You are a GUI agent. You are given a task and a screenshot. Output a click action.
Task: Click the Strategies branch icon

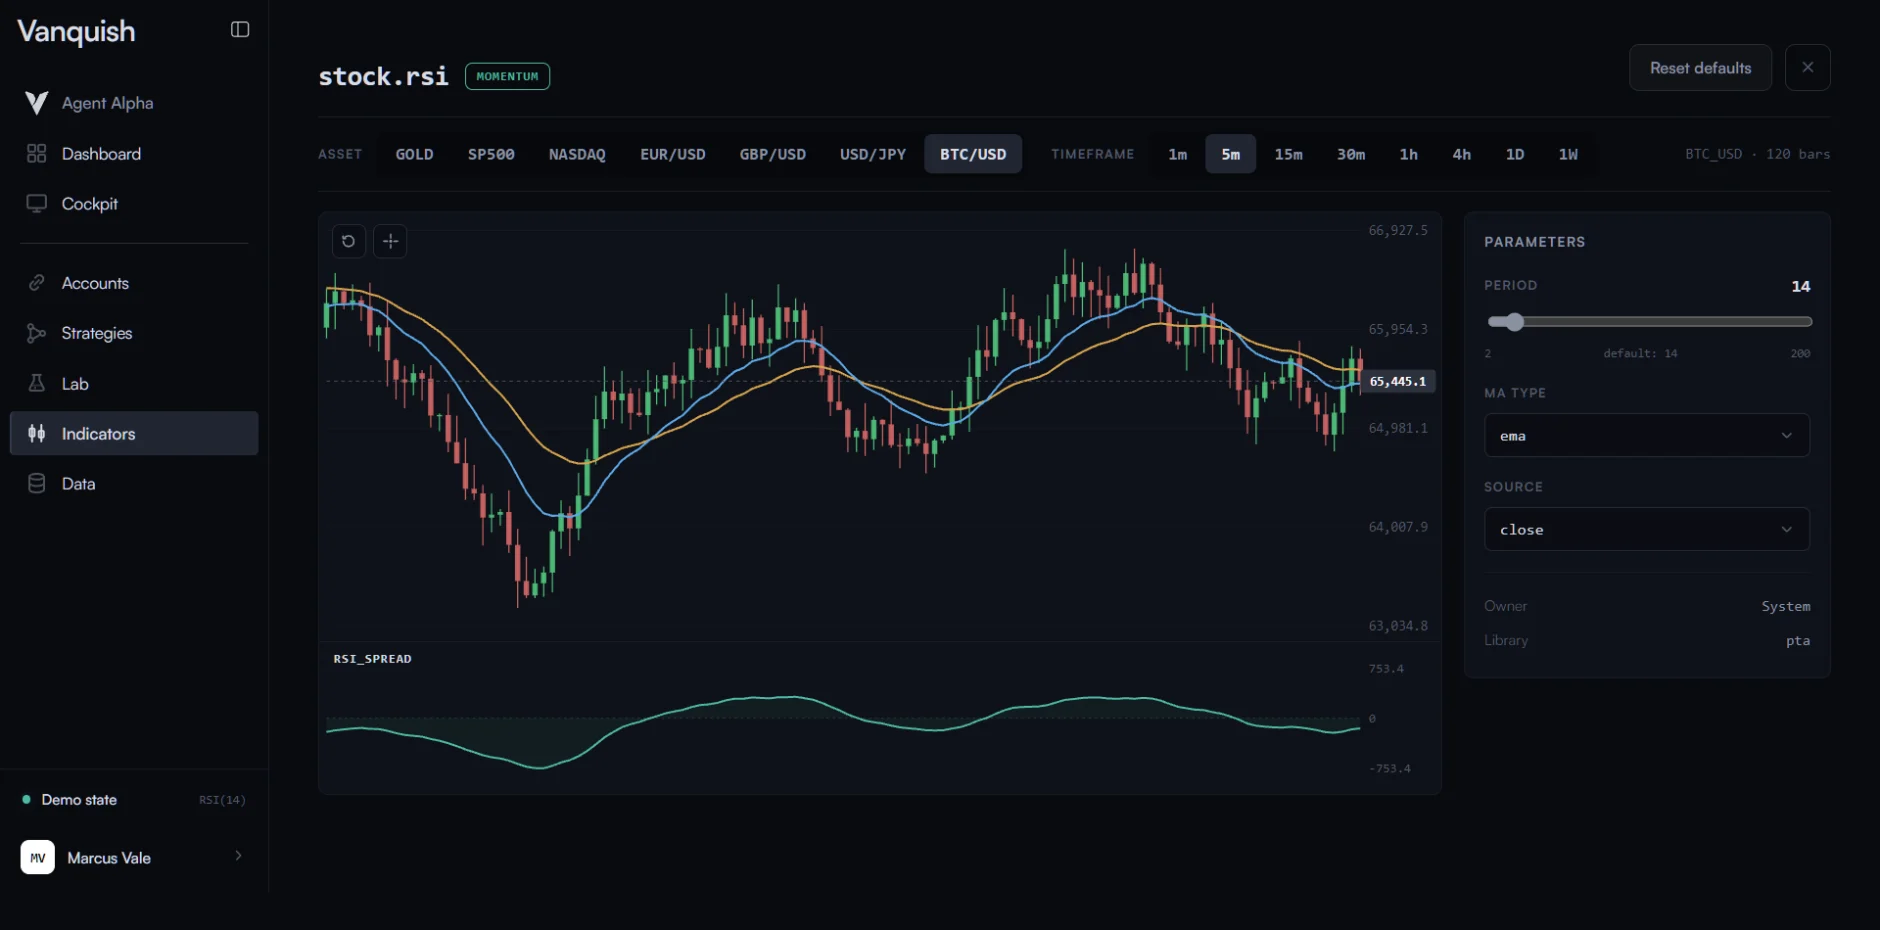[37, 333]
